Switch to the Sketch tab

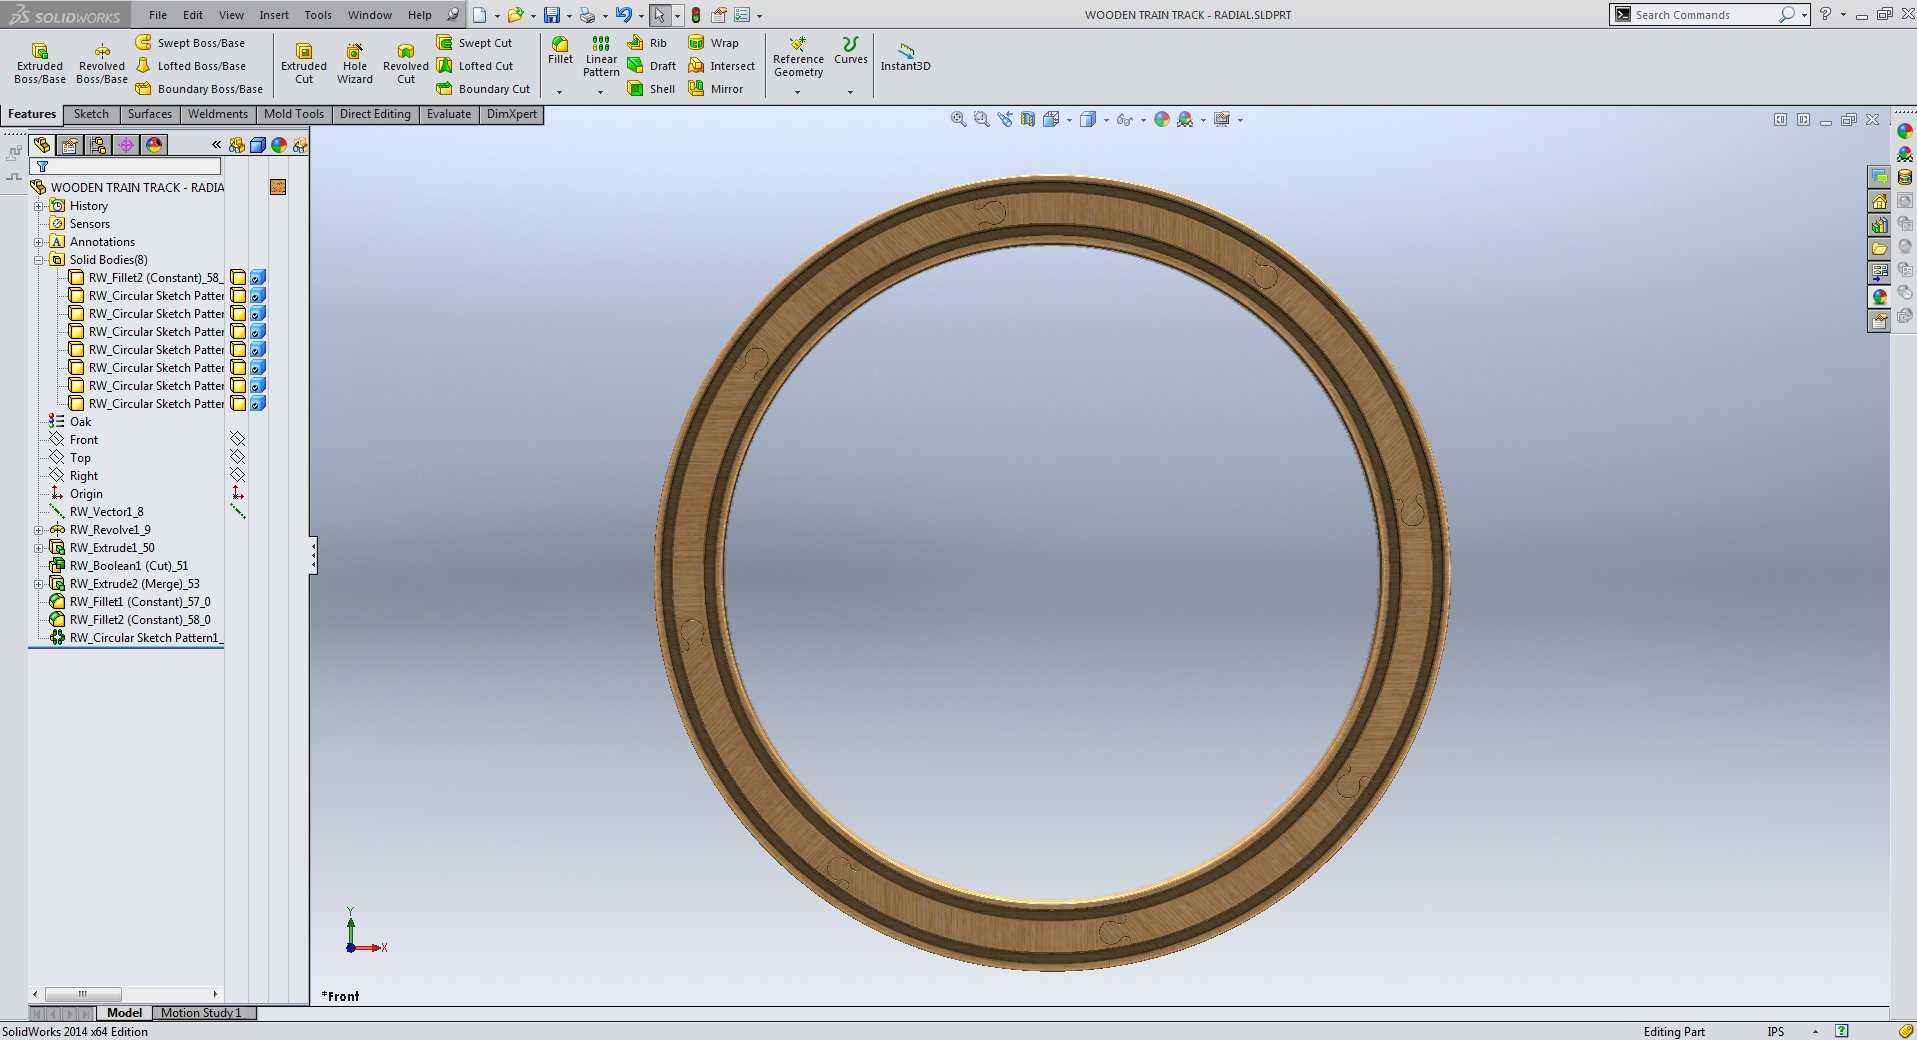pos(91,114)
